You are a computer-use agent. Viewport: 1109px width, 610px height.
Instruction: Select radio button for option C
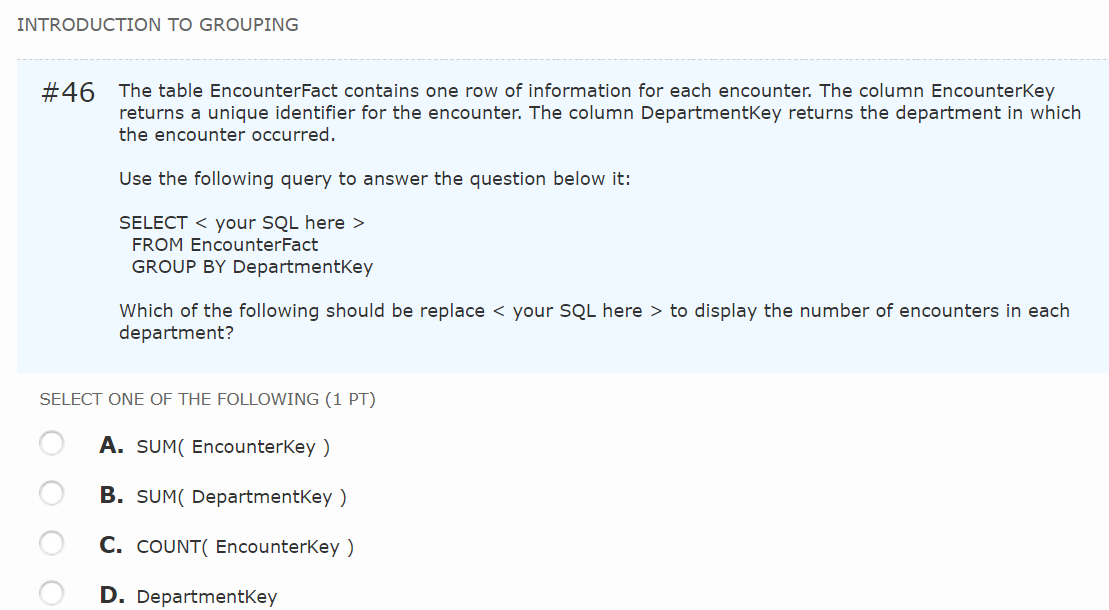(52, 542)
